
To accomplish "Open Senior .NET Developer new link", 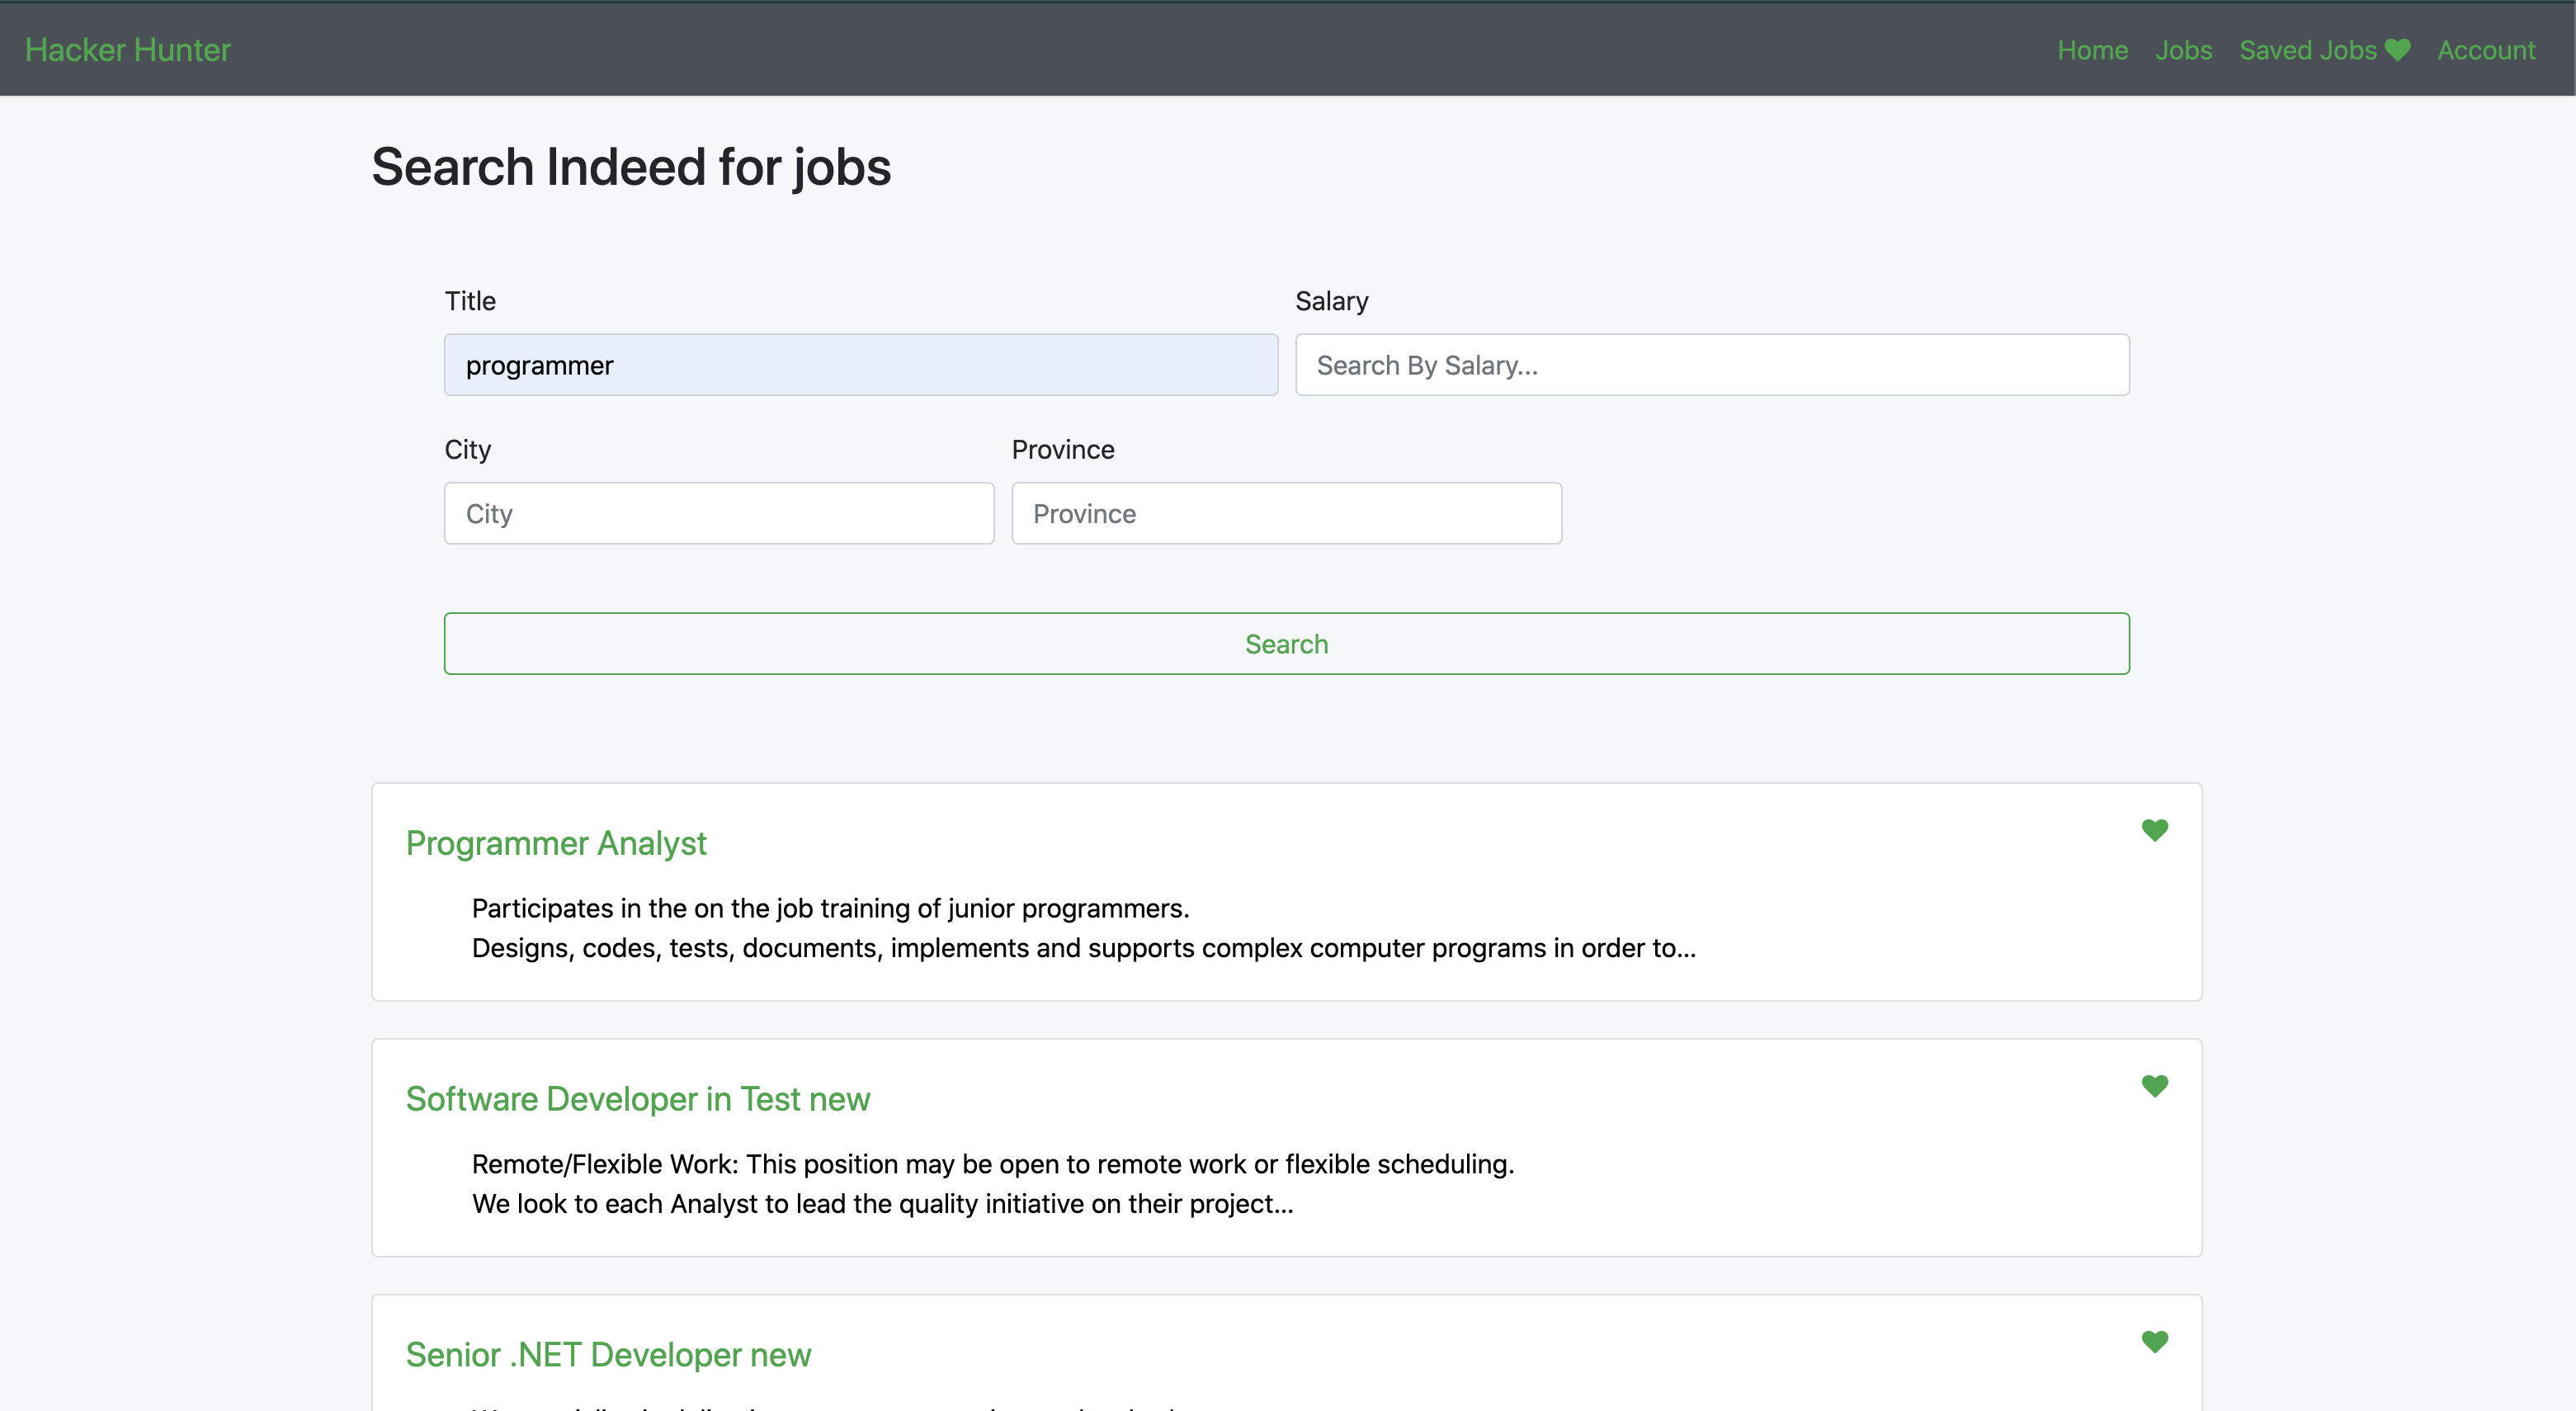I will pos(608,1355).
